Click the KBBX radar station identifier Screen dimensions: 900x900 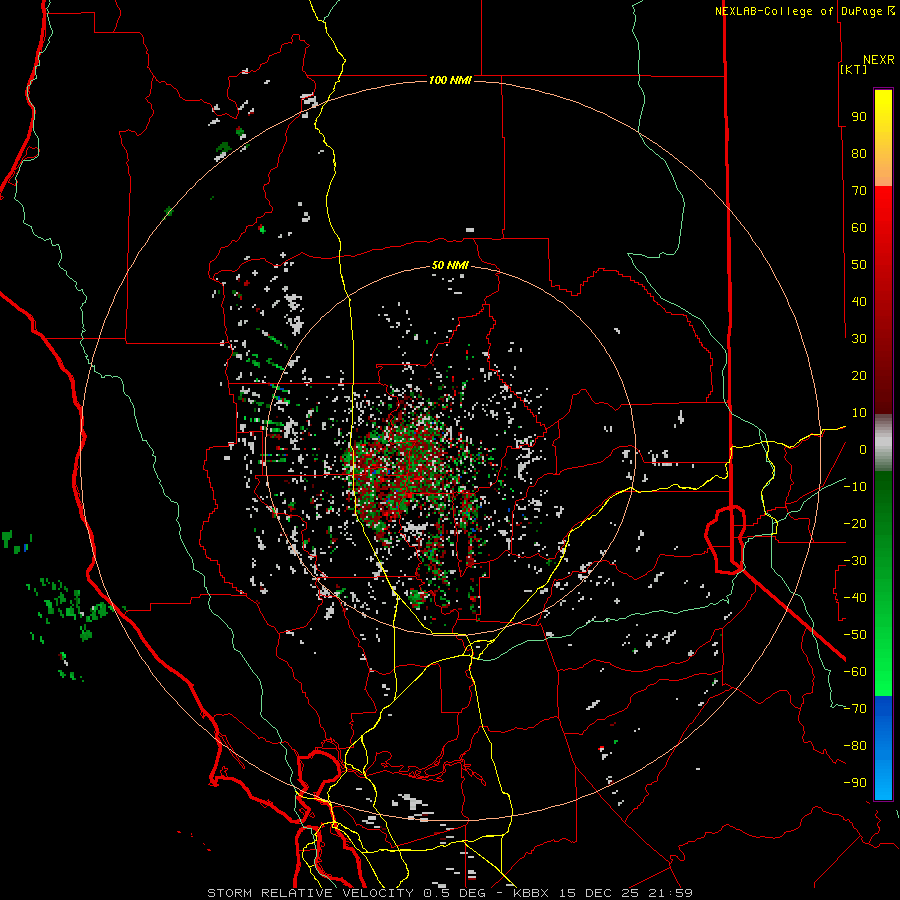[x=530, y=893]
